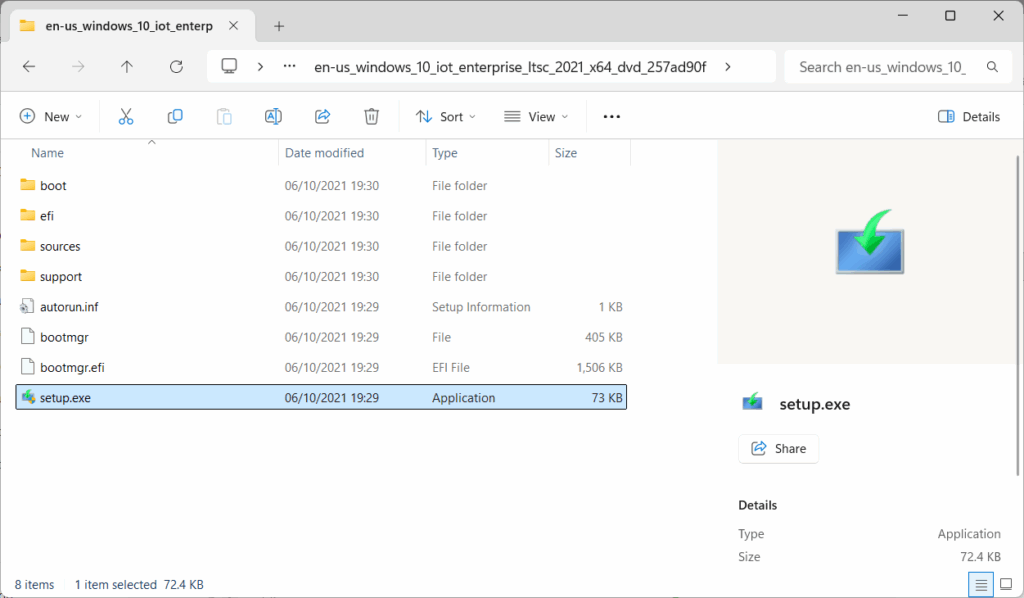The height and width of the screenshot is (598, 1024).
Task: Click the Cut scissors icon
Action: (x=125, y=117)
